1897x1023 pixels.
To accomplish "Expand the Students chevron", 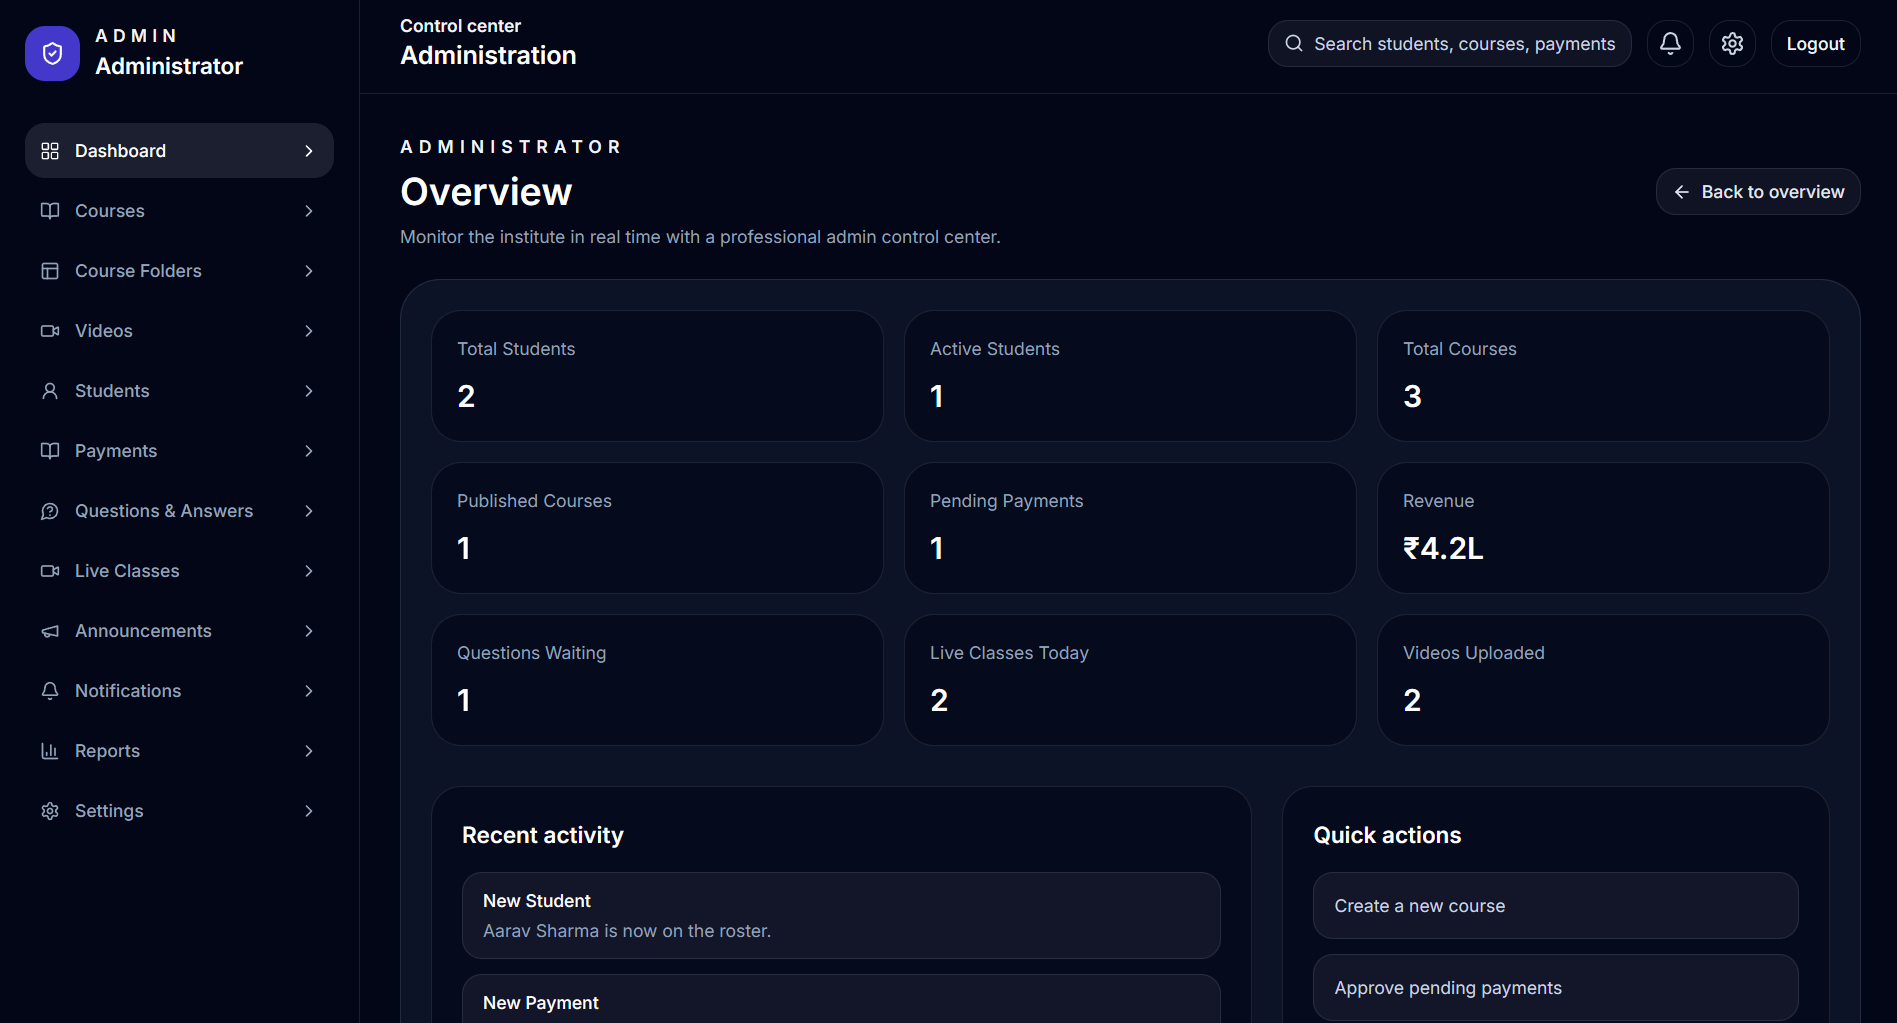I will coord(309,391).
